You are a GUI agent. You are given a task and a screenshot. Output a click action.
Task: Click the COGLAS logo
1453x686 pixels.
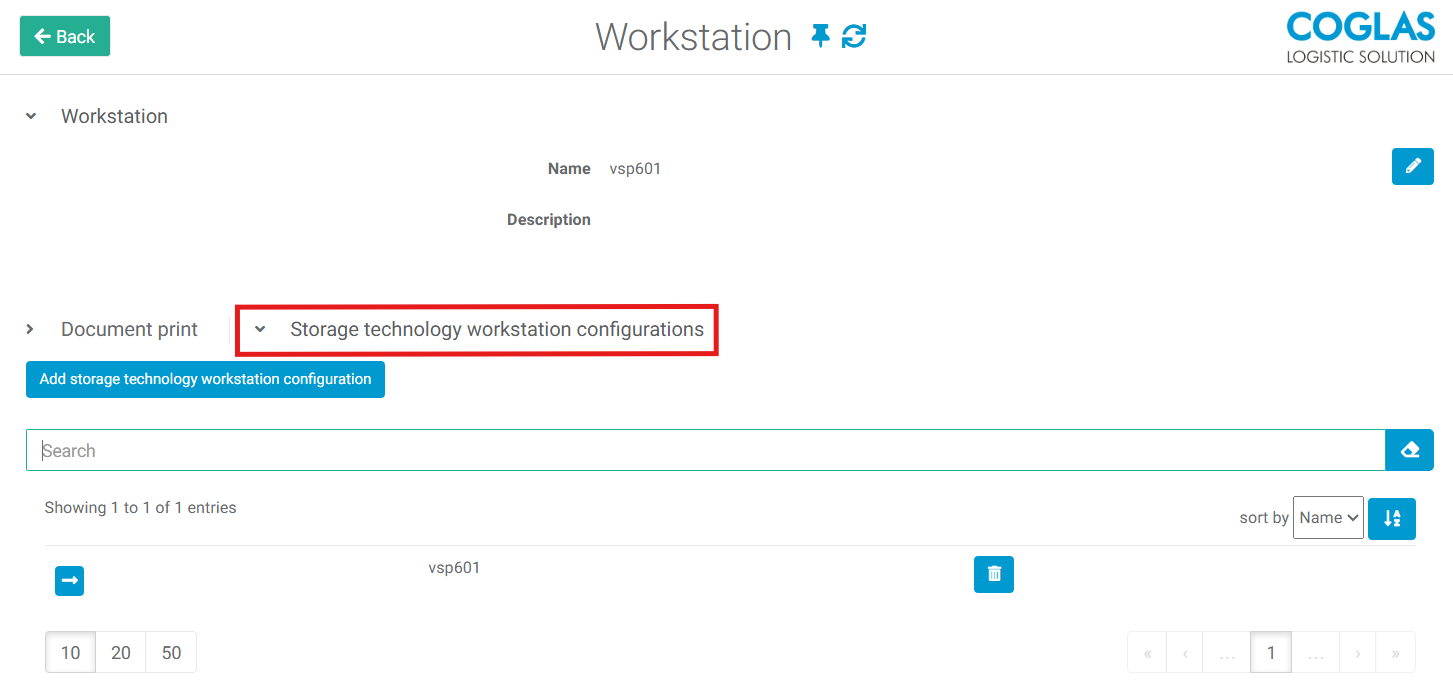coord(1360,38)
